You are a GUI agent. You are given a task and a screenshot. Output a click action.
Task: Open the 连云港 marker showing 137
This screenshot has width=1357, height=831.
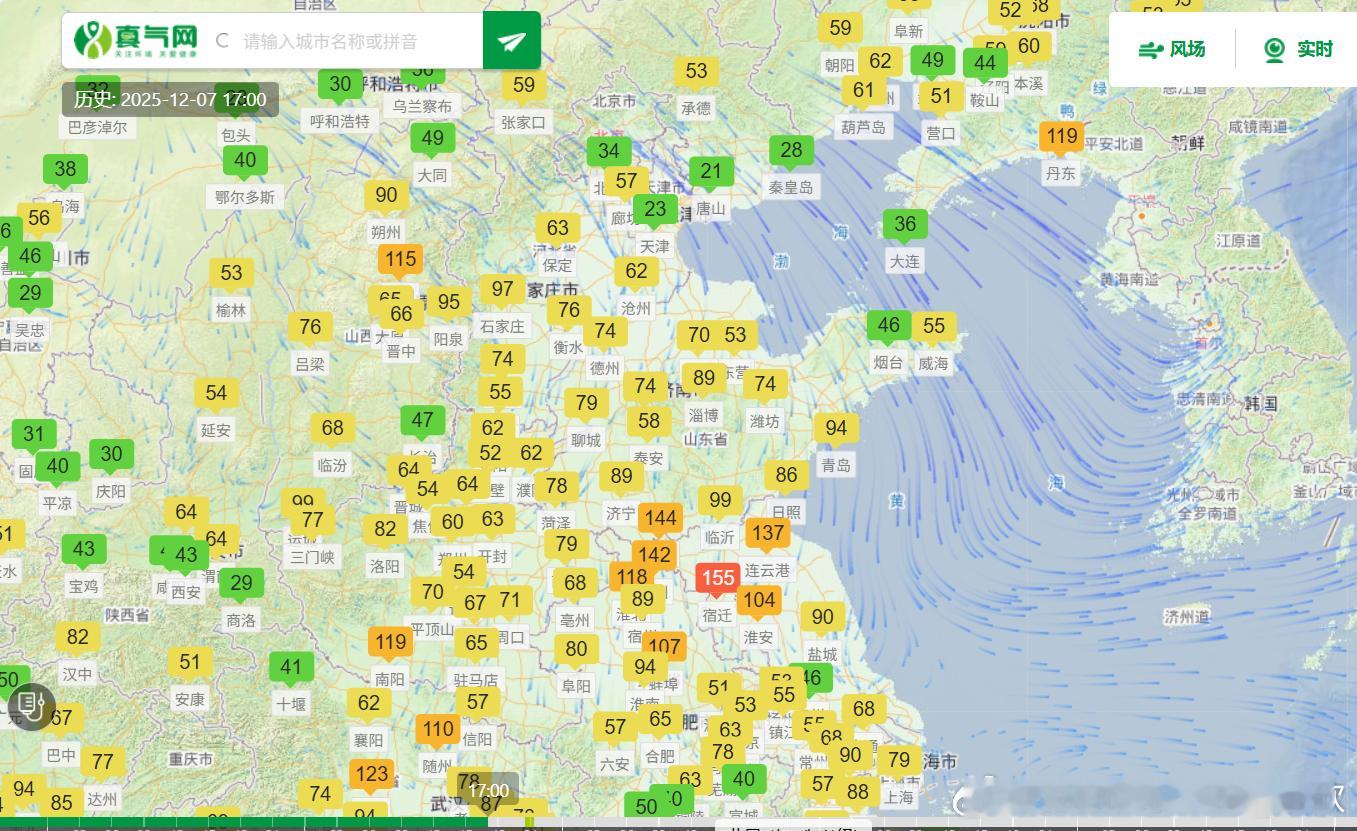click(x=767, y=534)
